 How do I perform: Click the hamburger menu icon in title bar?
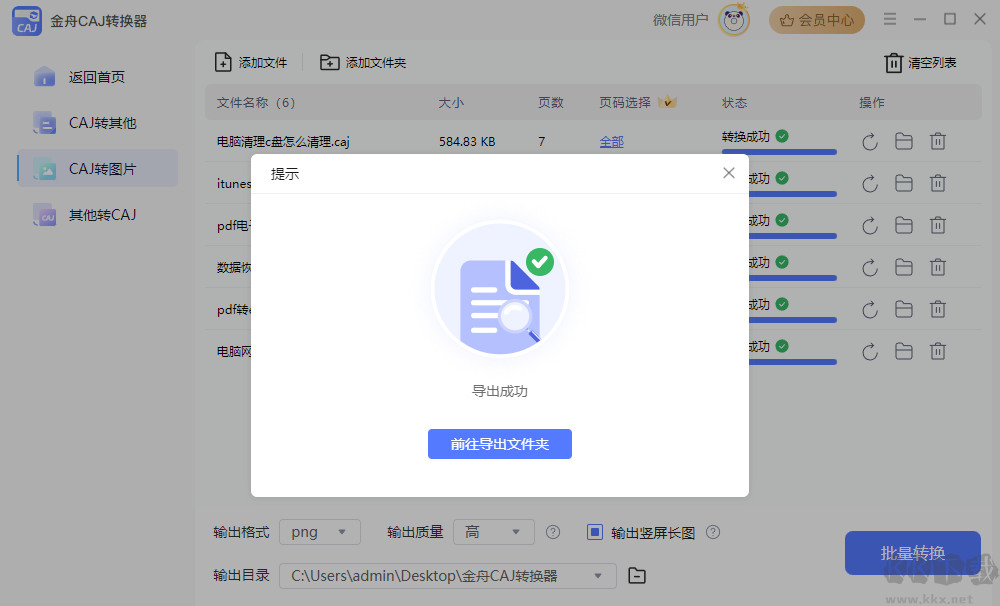pos(889,18)
